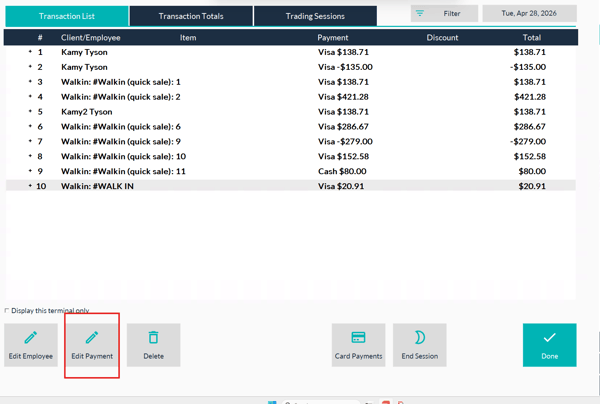The image size is (600, 404).
Task: Expand transaction row 1 Kamy Tyson
Action: coord(30,52)
